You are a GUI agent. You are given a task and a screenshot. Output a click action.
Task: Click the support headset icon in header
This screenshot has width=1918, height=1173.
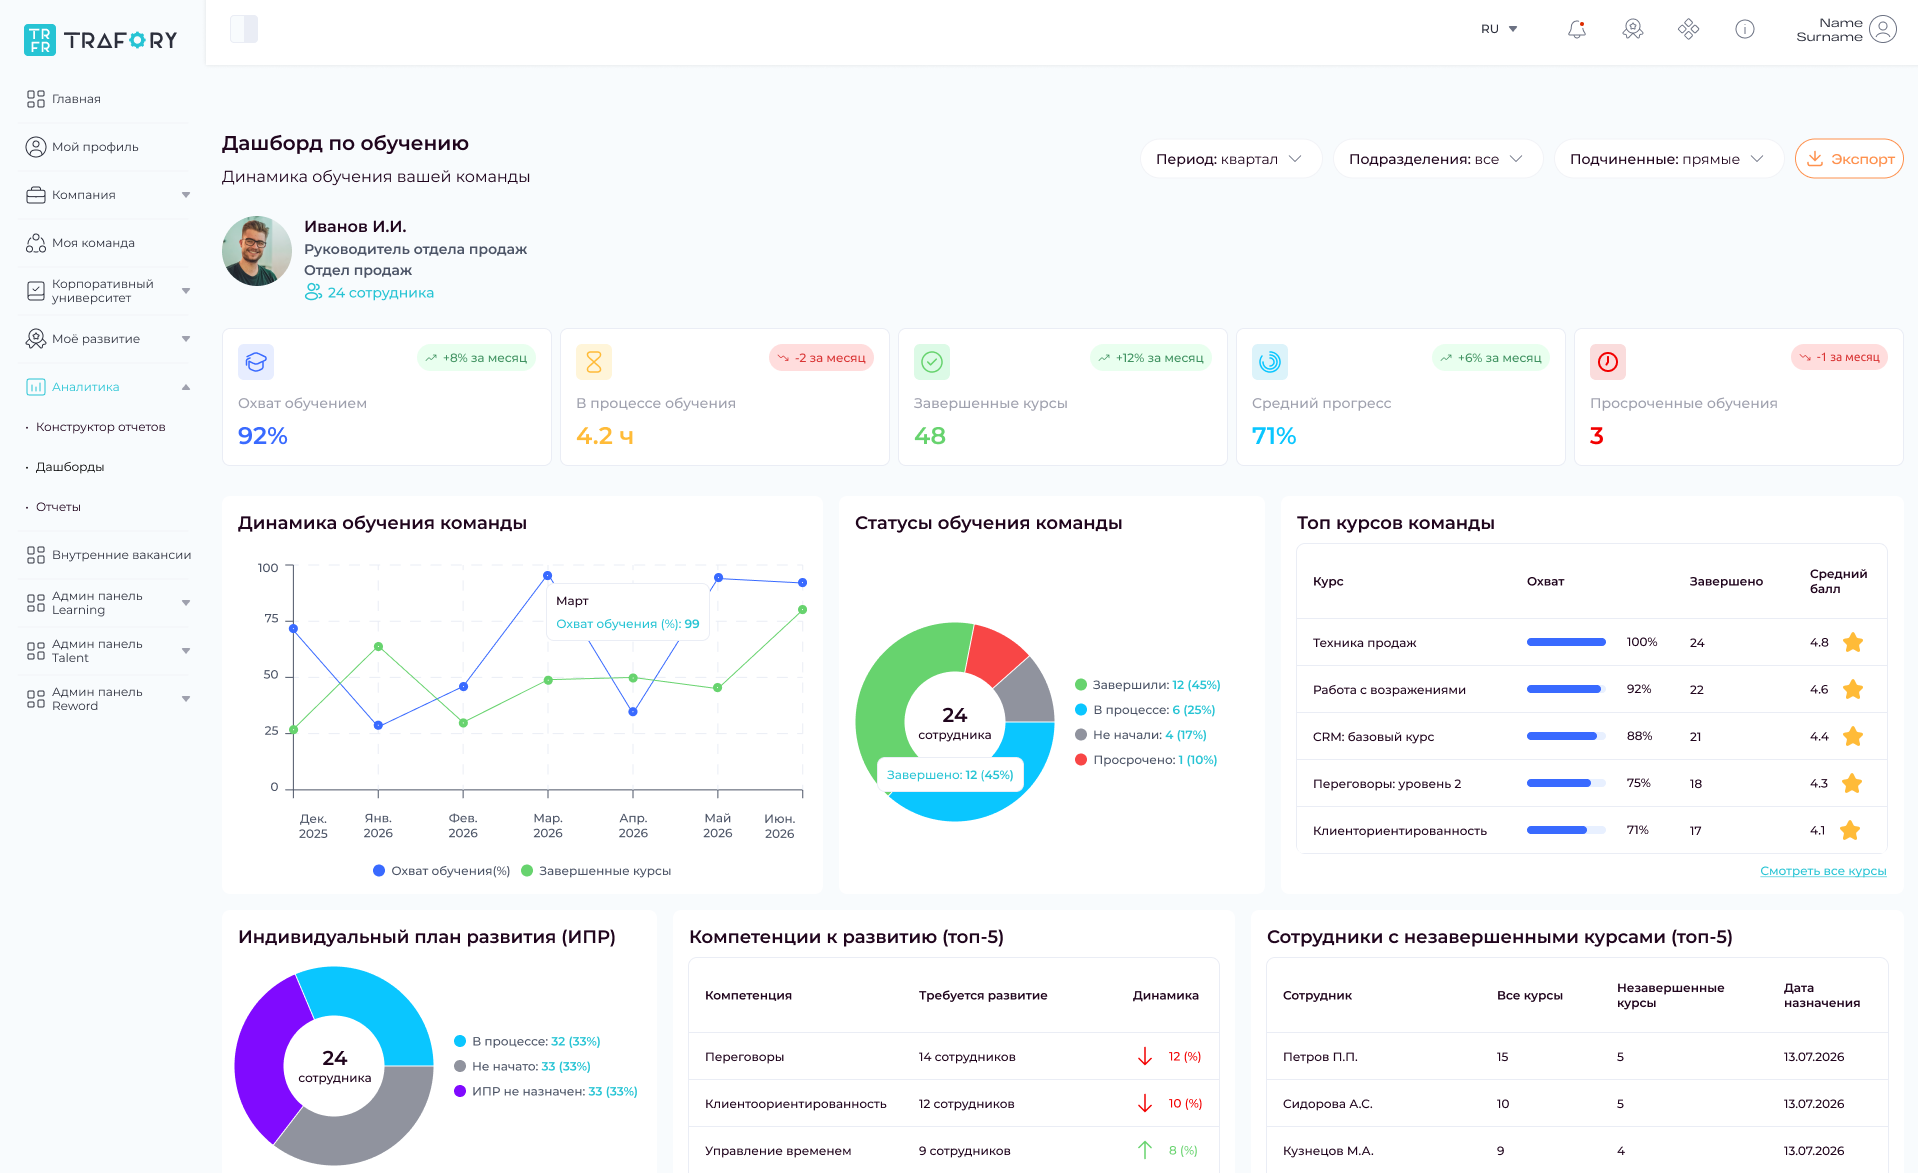point(1632,29)
